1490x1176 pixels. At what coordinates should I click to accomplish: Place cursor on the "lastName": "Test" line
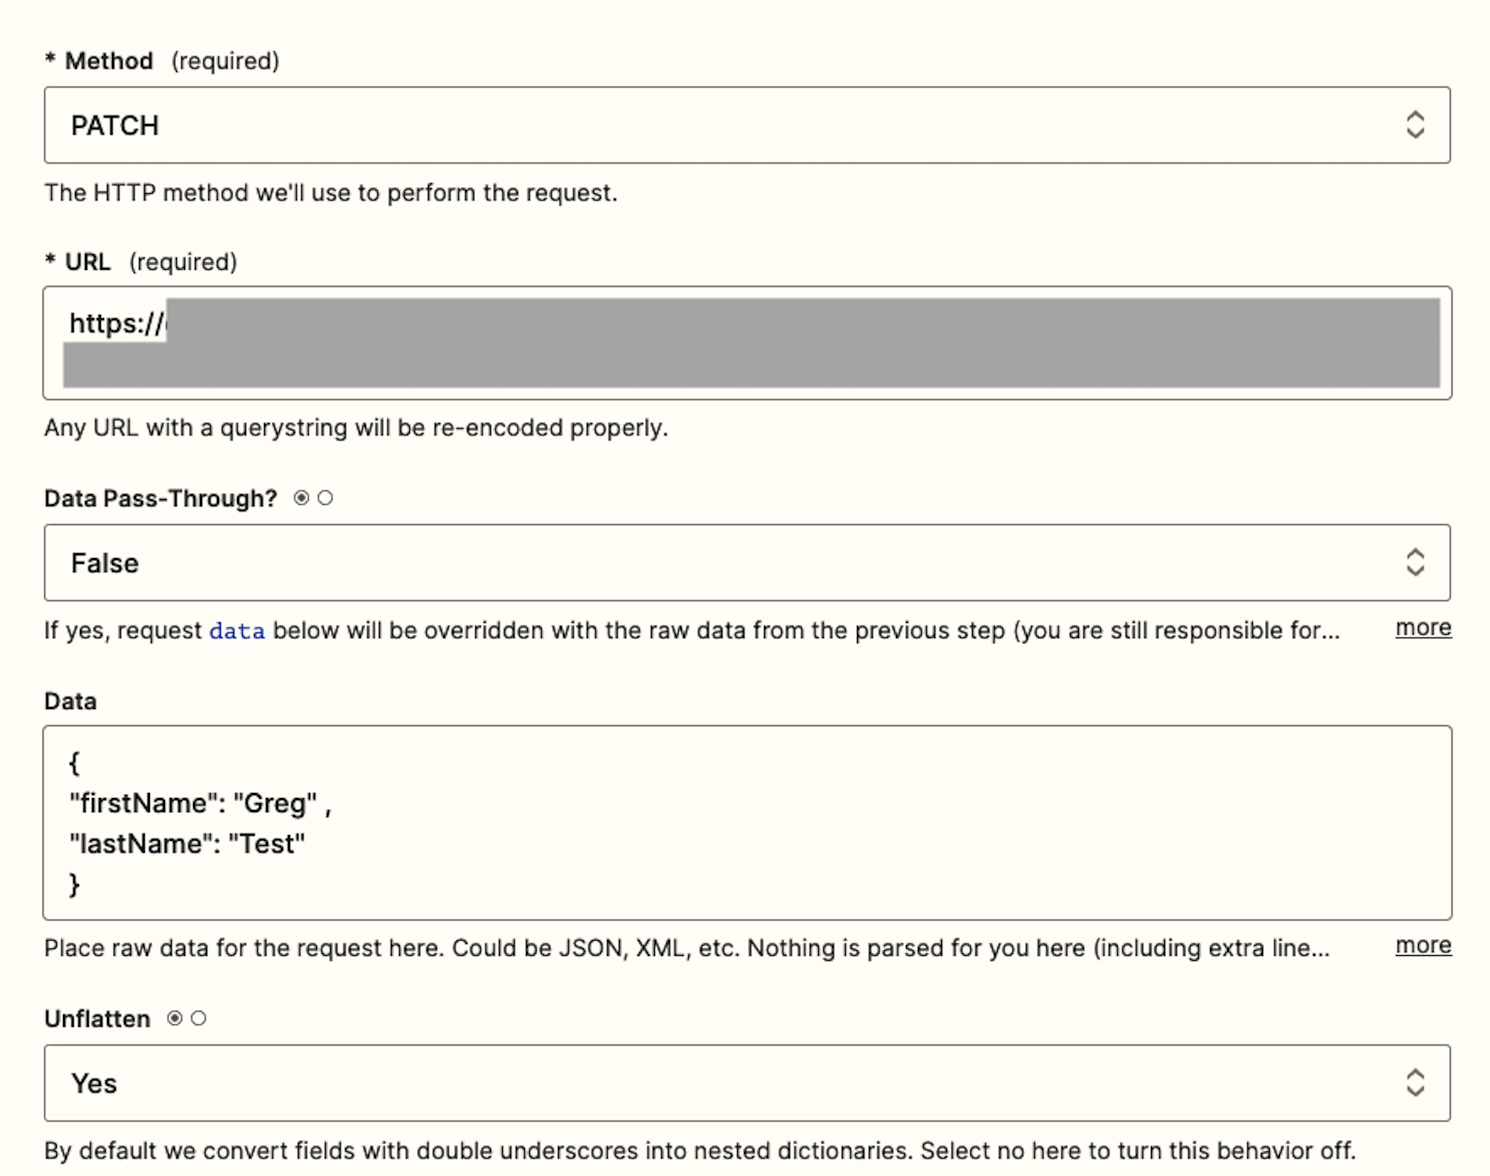point(187,844)
